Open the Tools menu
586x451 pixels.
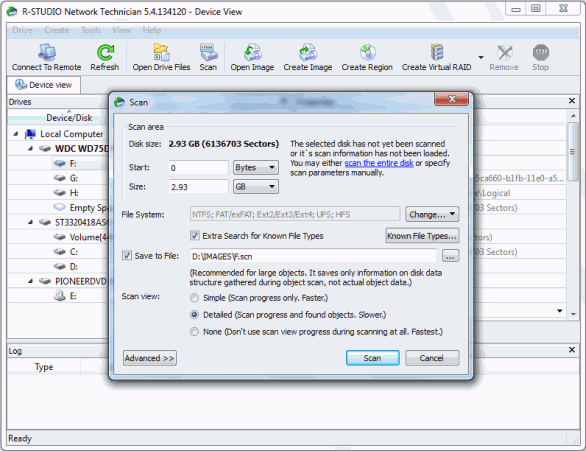pos(91,30)
